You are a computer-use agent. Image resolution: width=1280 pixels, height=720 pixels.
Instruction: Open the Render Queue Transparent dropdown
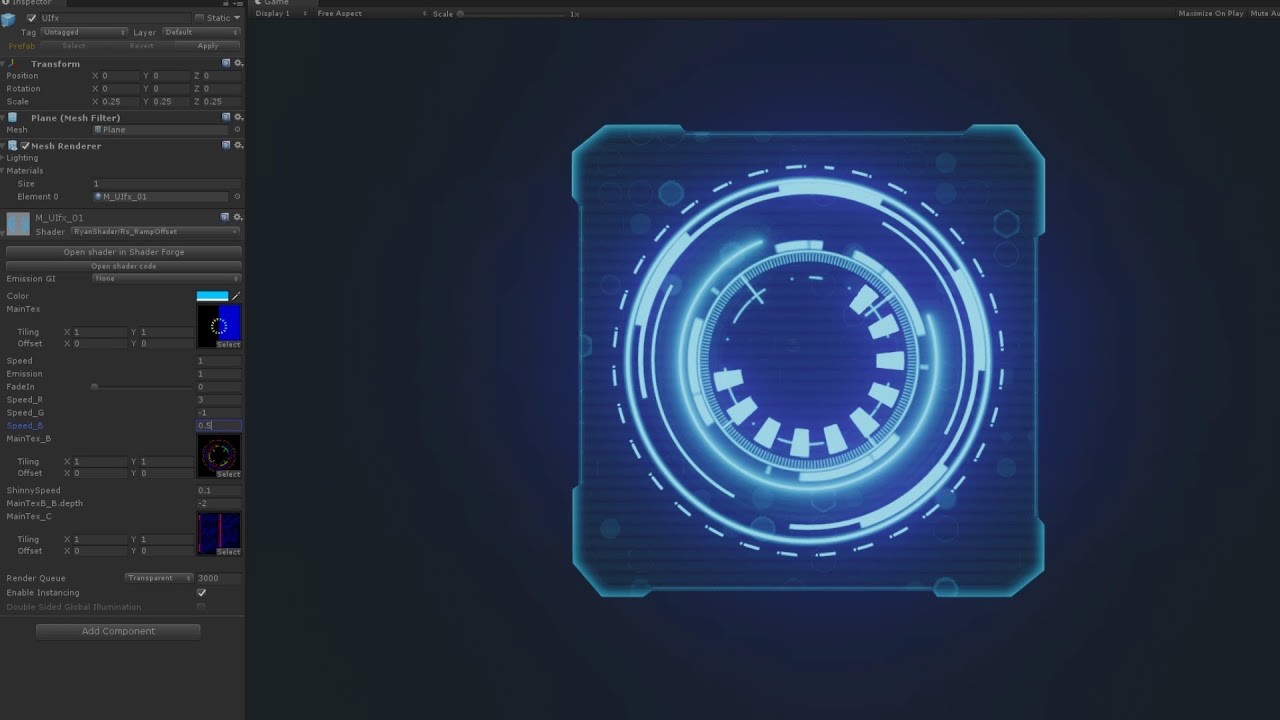tap(158, 577)
